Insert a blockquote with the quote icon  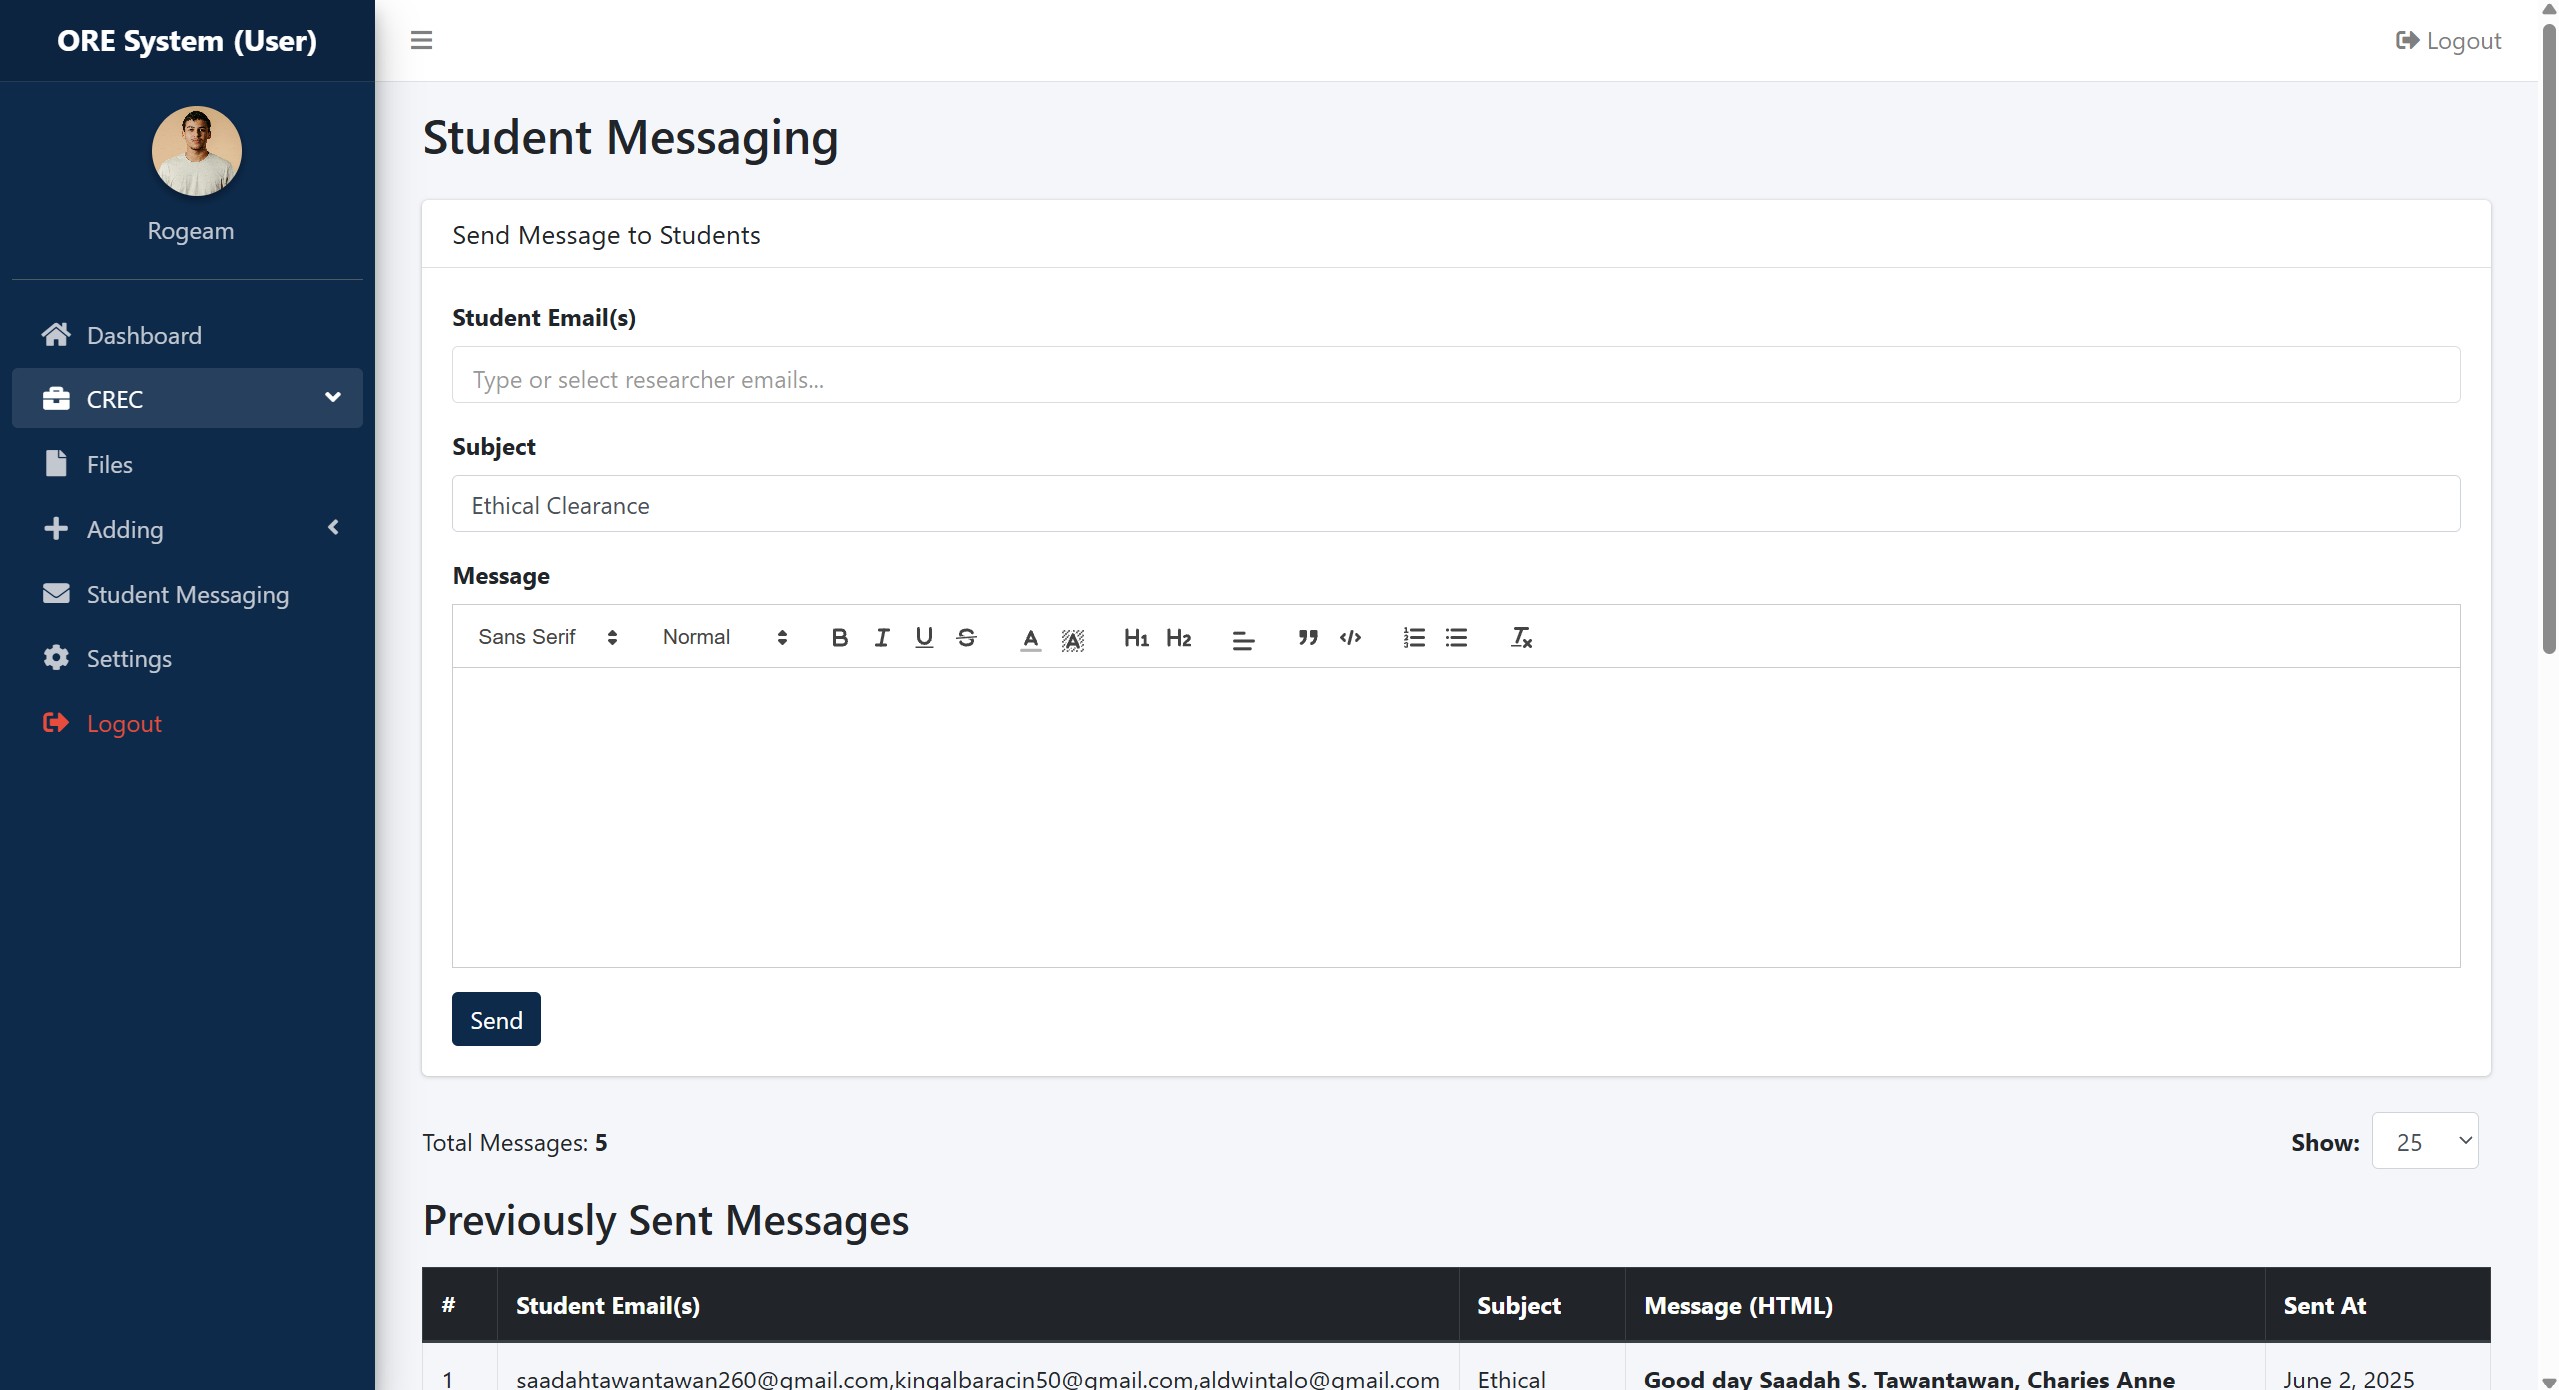click(x=1307, y=638)
